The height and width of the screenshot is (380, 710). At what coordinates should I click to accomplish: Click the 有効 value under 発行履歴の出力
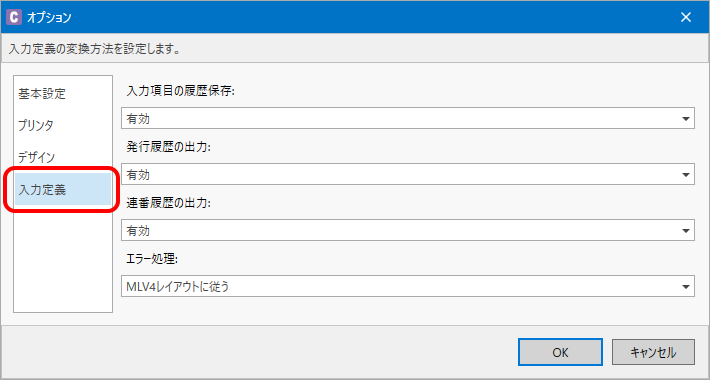[139, 175]
